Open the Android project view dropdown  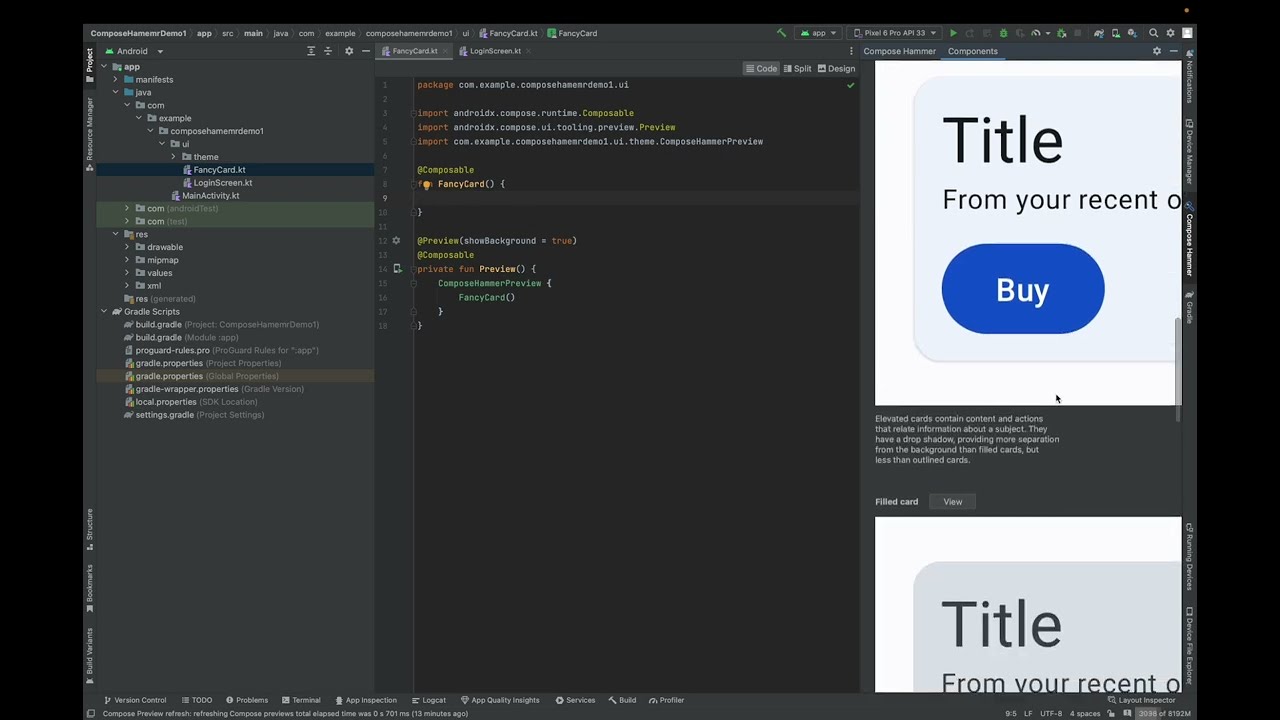[132, 51]
